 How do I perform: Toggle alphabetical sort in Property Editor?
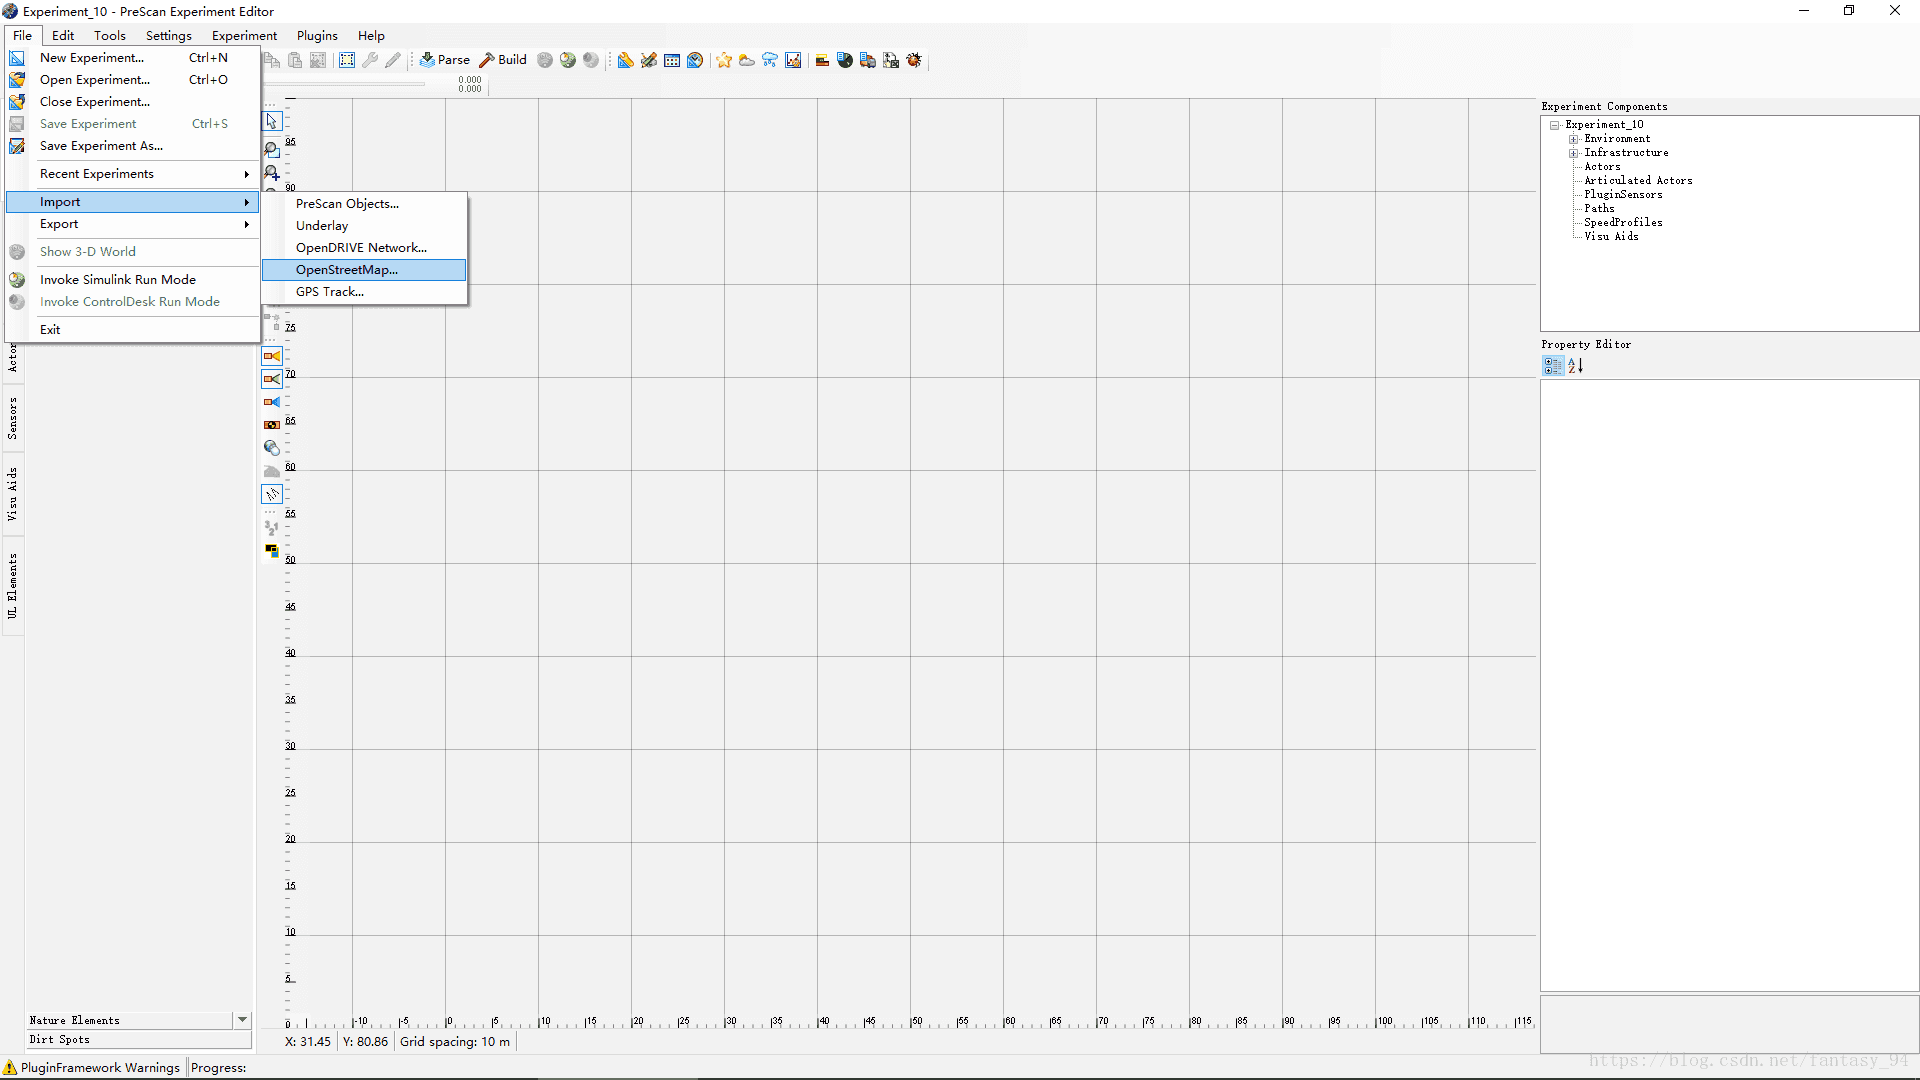pyautogui.click(x=1576, y=366)
